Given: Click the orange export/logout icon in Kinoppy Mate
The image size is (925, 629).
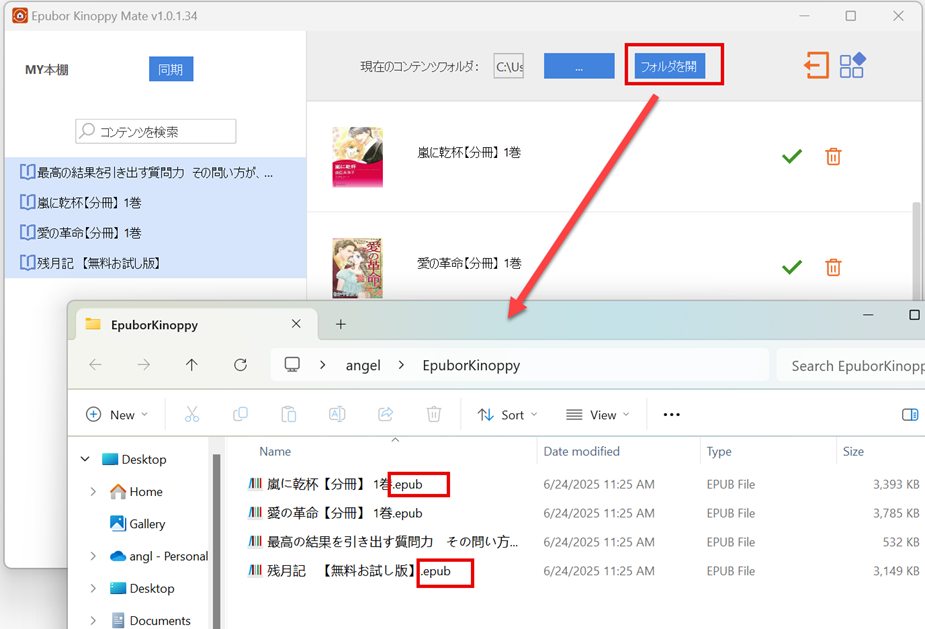Looking at the screenshot, I should pos(816,65).
